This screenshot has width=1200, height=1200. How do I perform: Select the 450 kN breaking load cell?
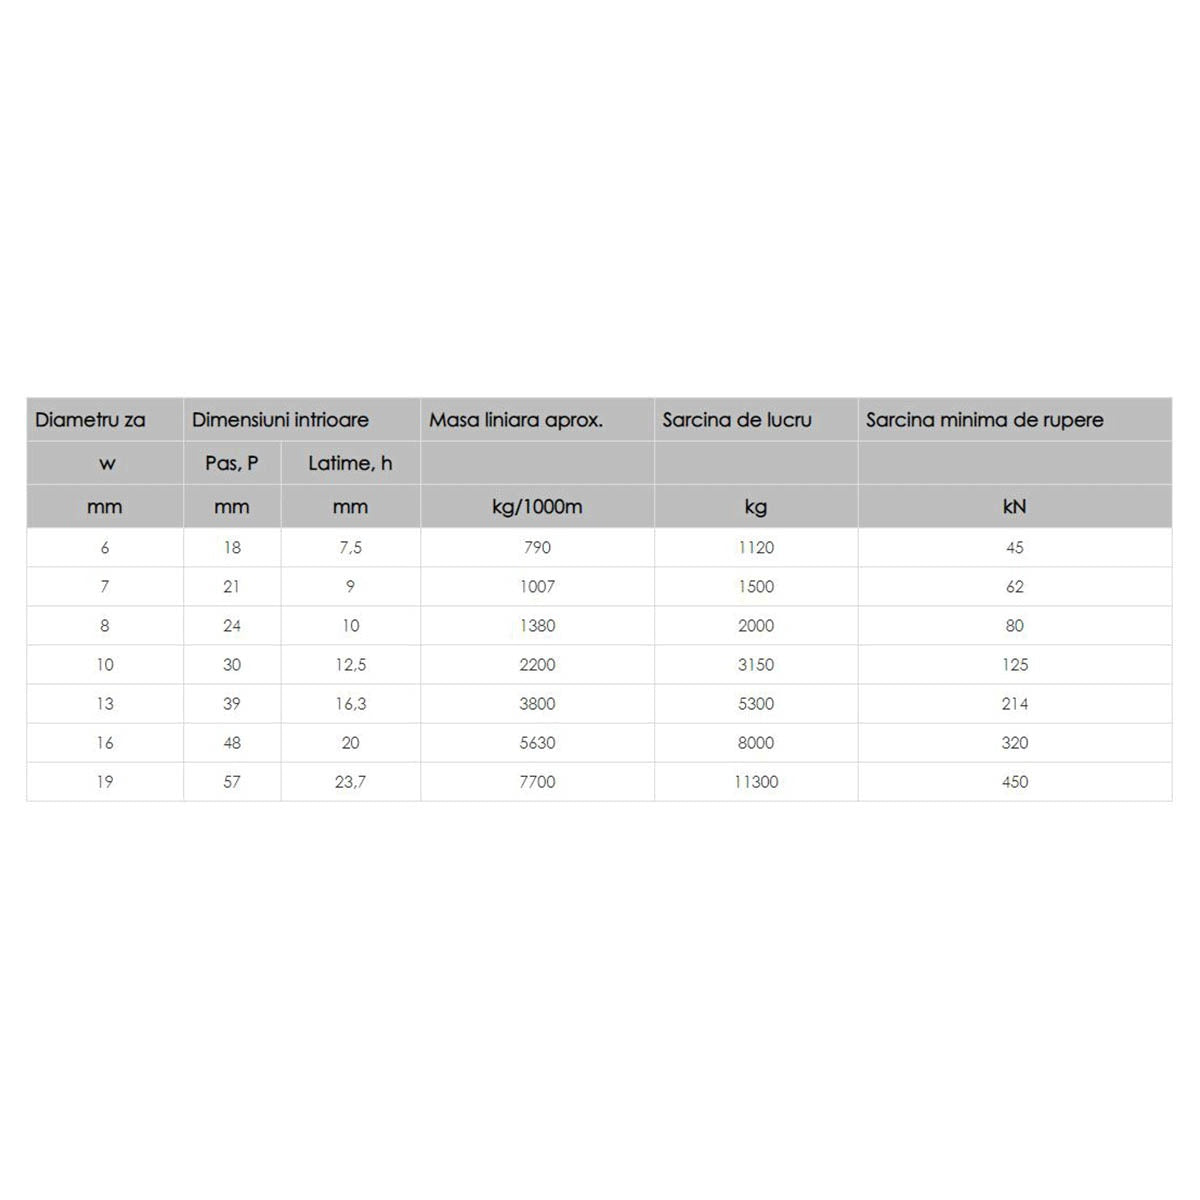tap(1014, 782)
